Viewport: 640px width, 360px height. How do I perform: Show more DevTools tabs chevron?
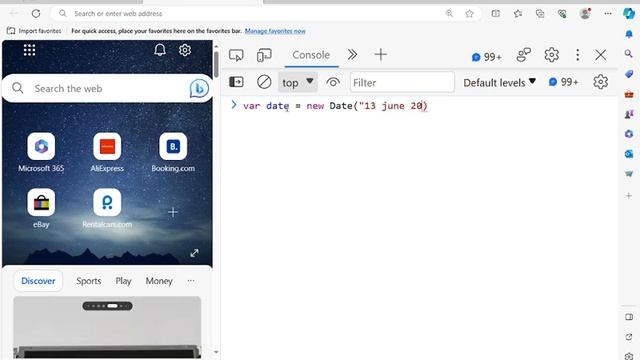pos(352,55)
